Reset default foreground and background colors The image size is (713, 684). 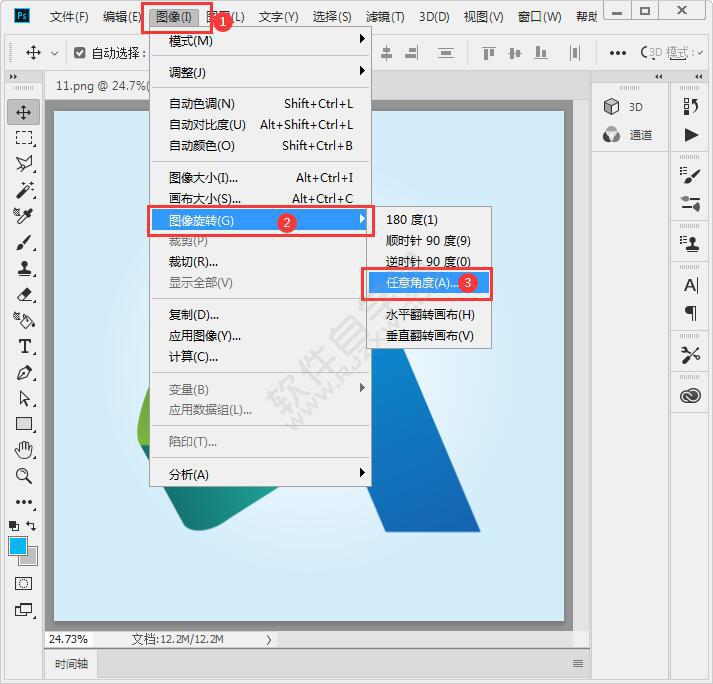14,526
